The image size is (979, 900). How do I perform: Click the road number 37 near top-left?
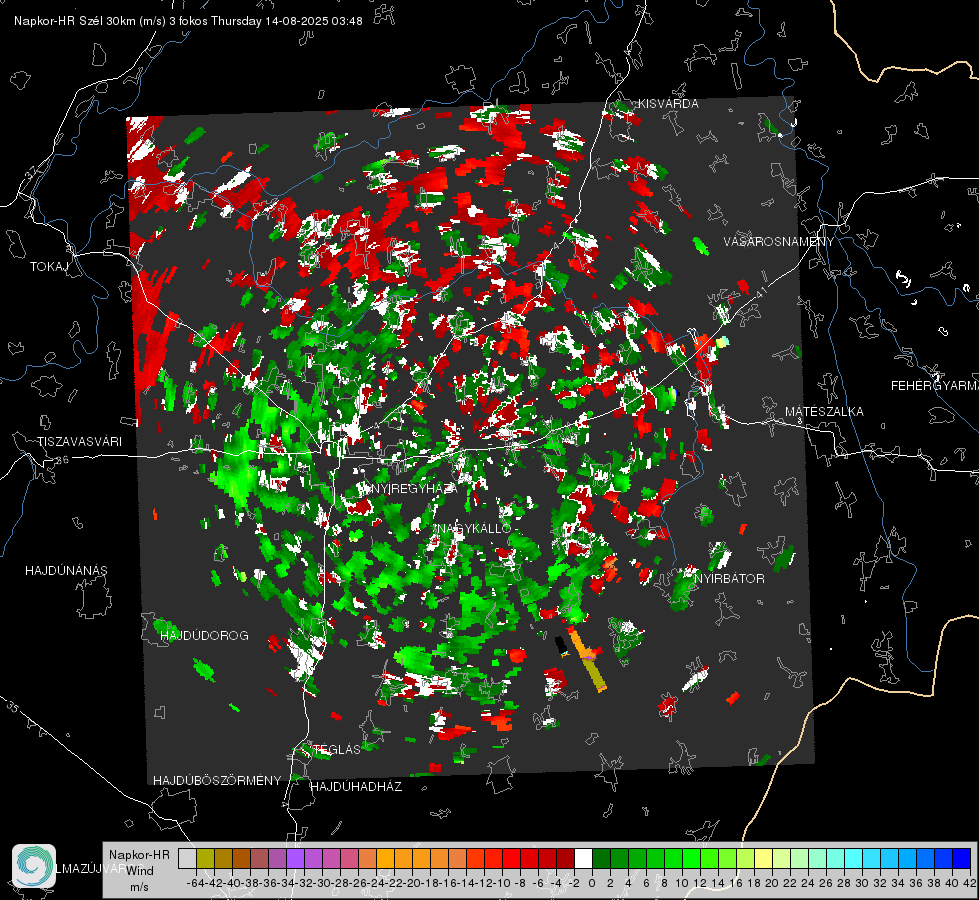(32, 171)
